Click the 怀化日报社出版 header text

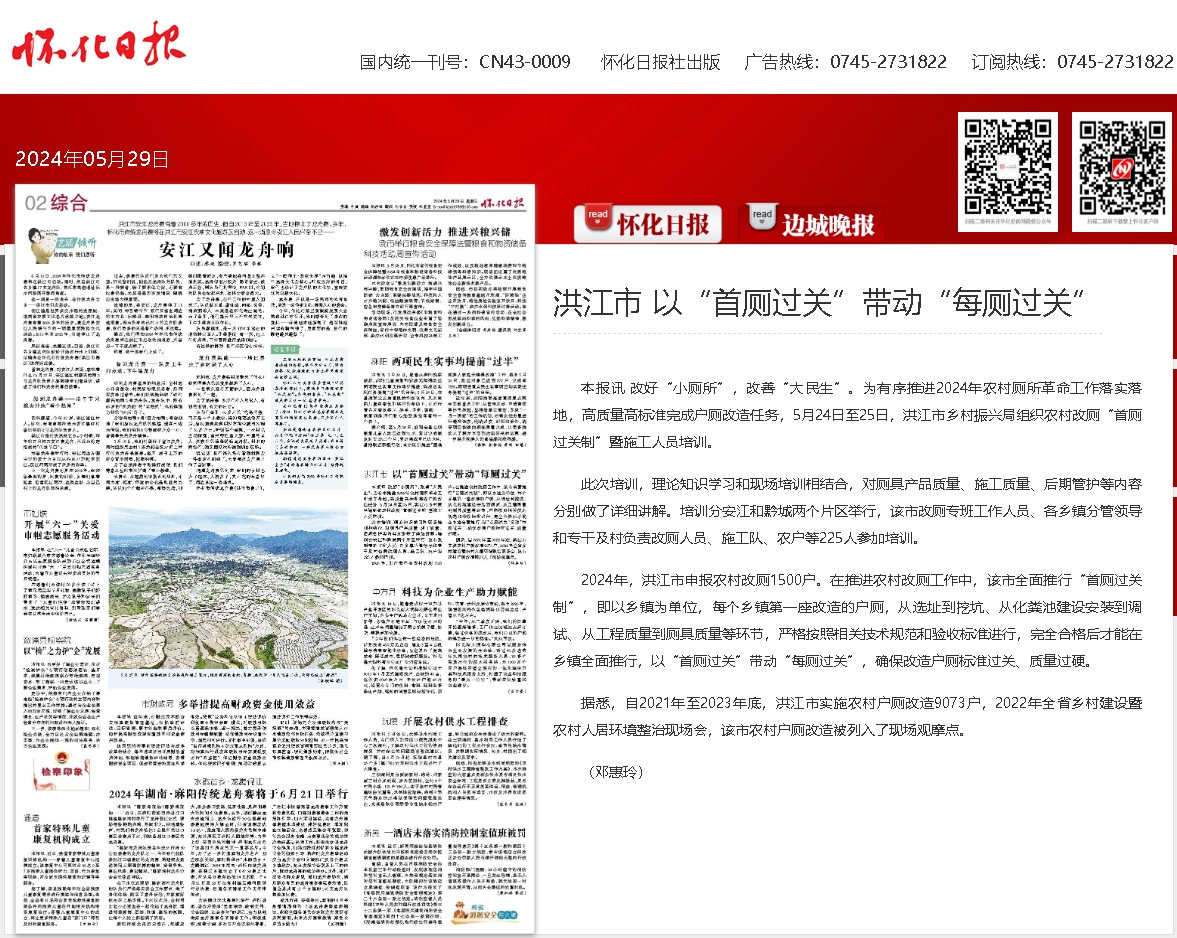[661, 62]
